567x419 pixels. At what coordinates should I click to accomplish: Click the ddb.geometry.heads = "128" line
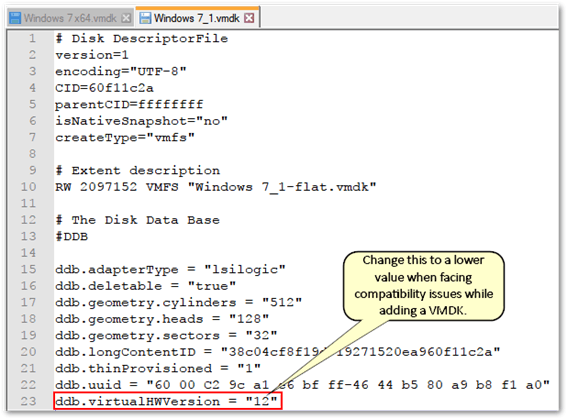(162, 319)
